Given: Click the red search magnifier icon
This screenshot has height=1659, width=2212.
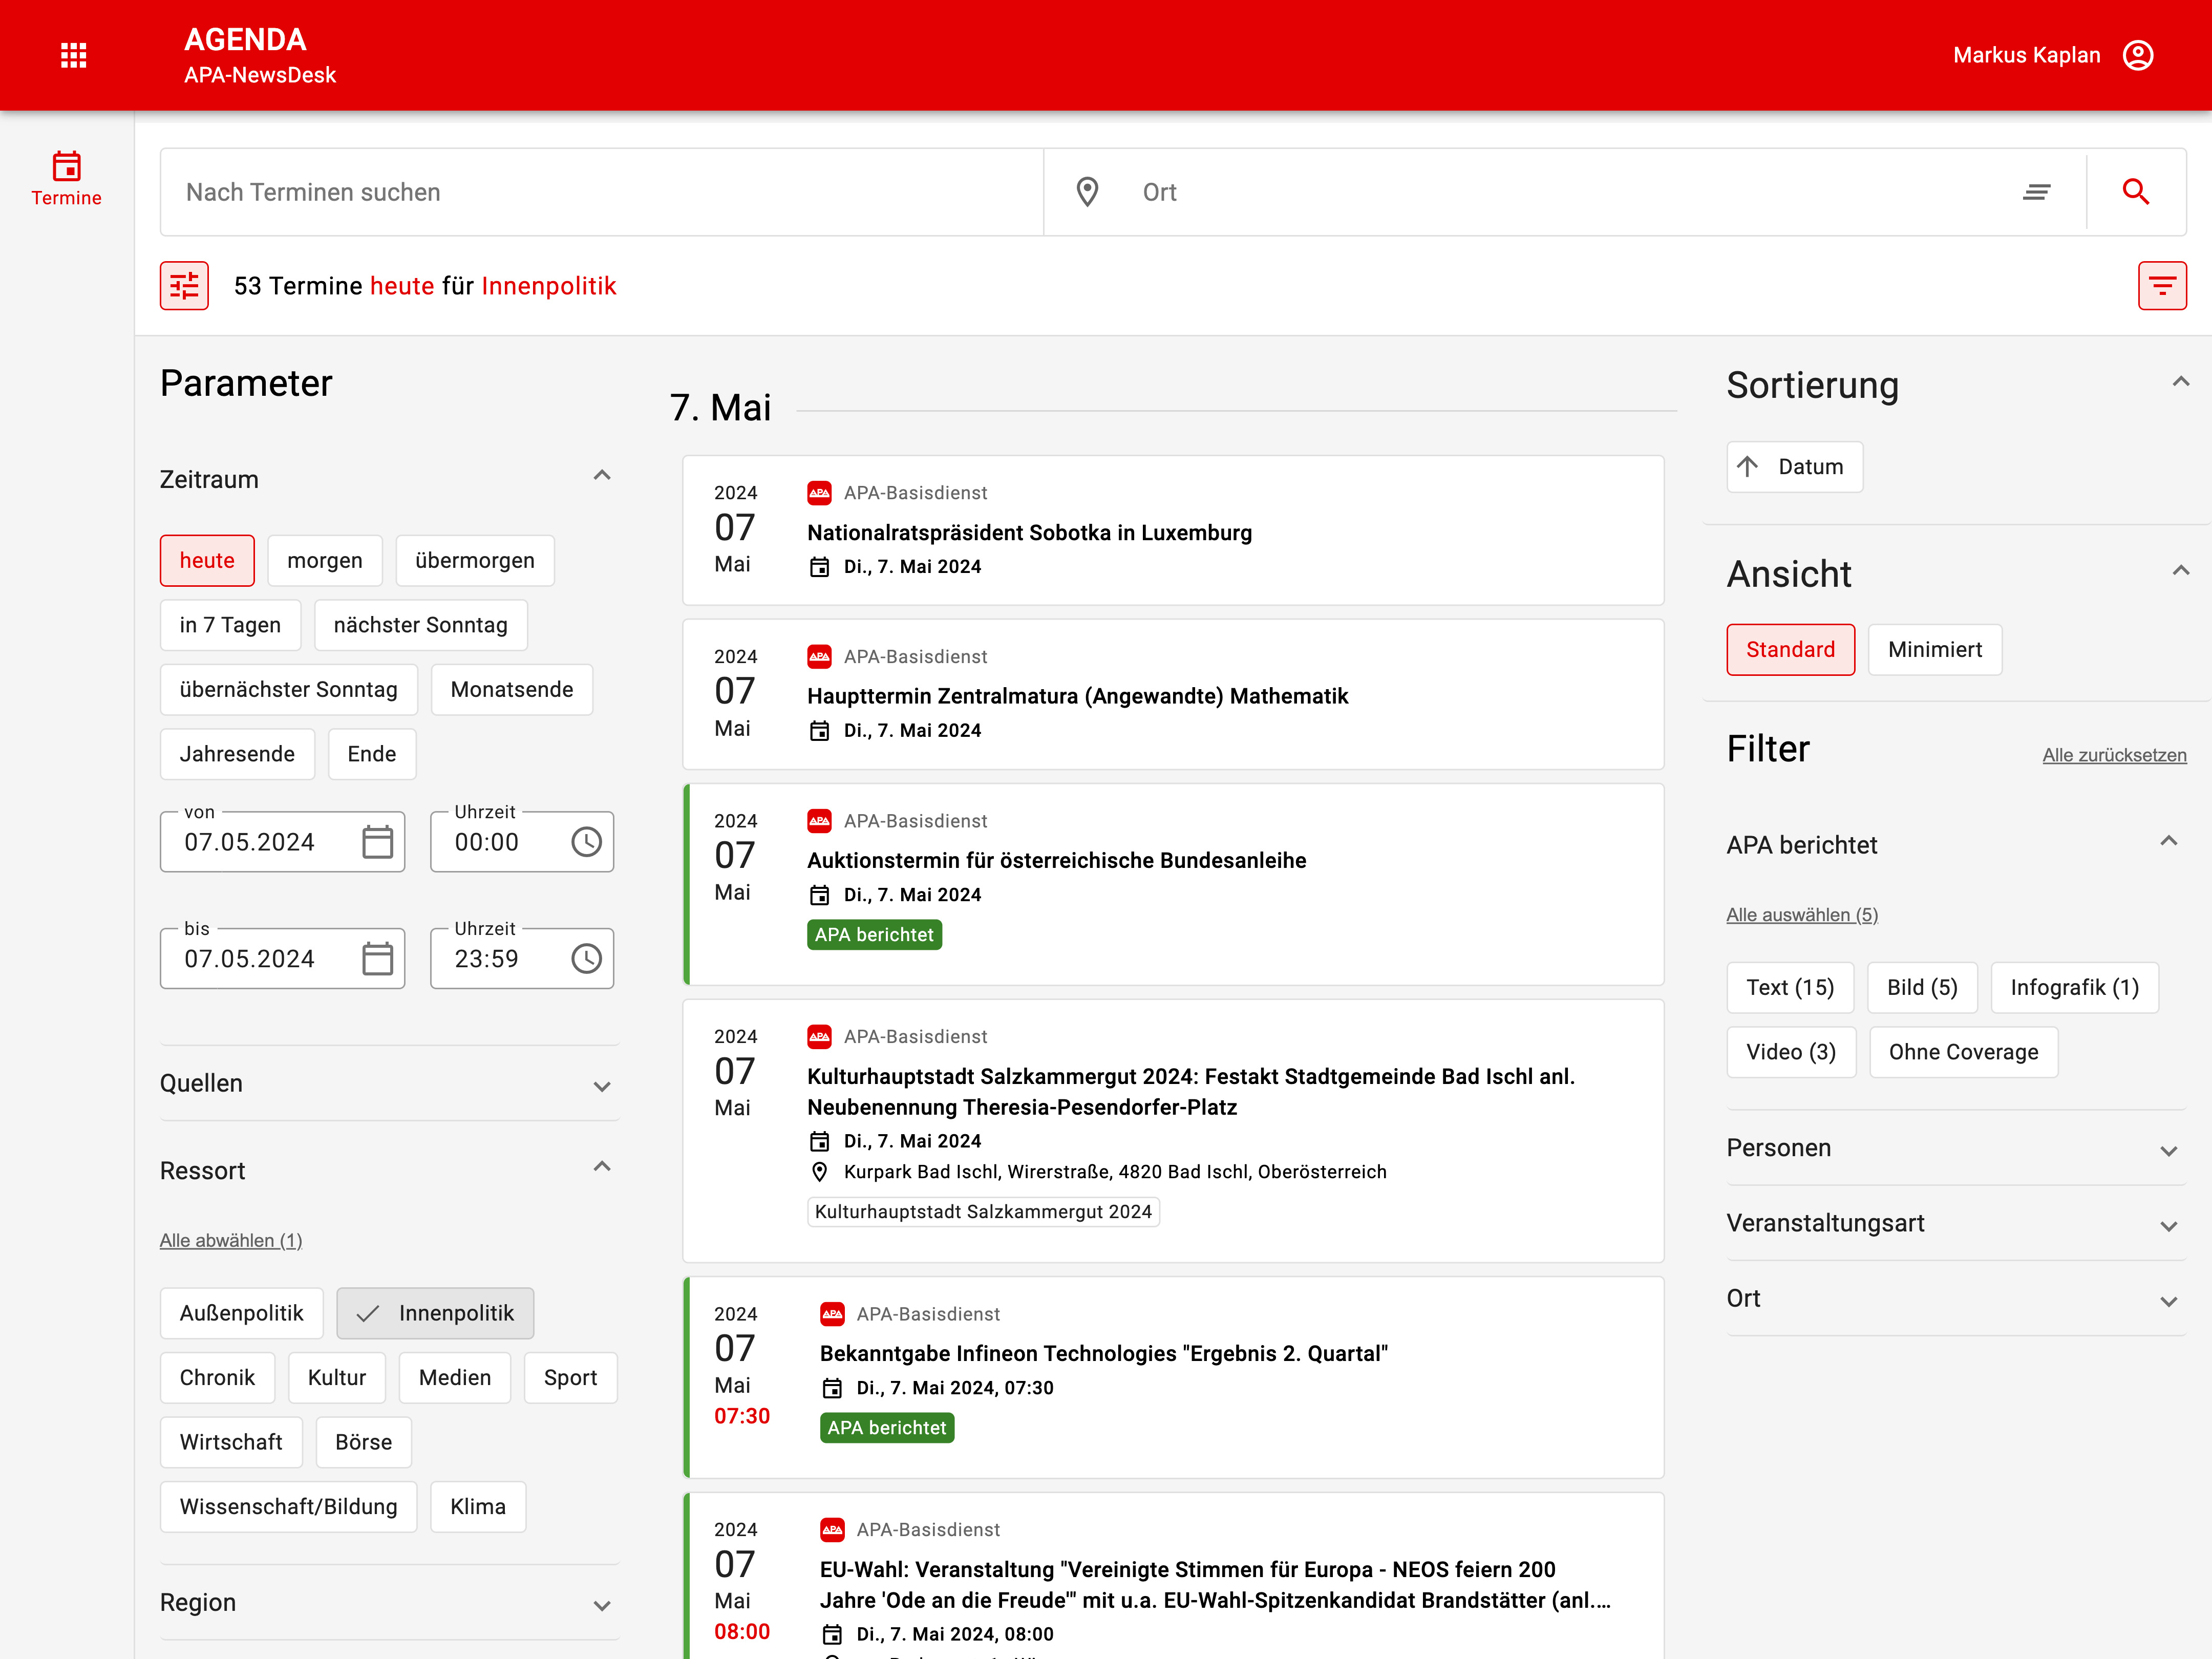Looking at the screenshot, I should (x=2135, y=192).
